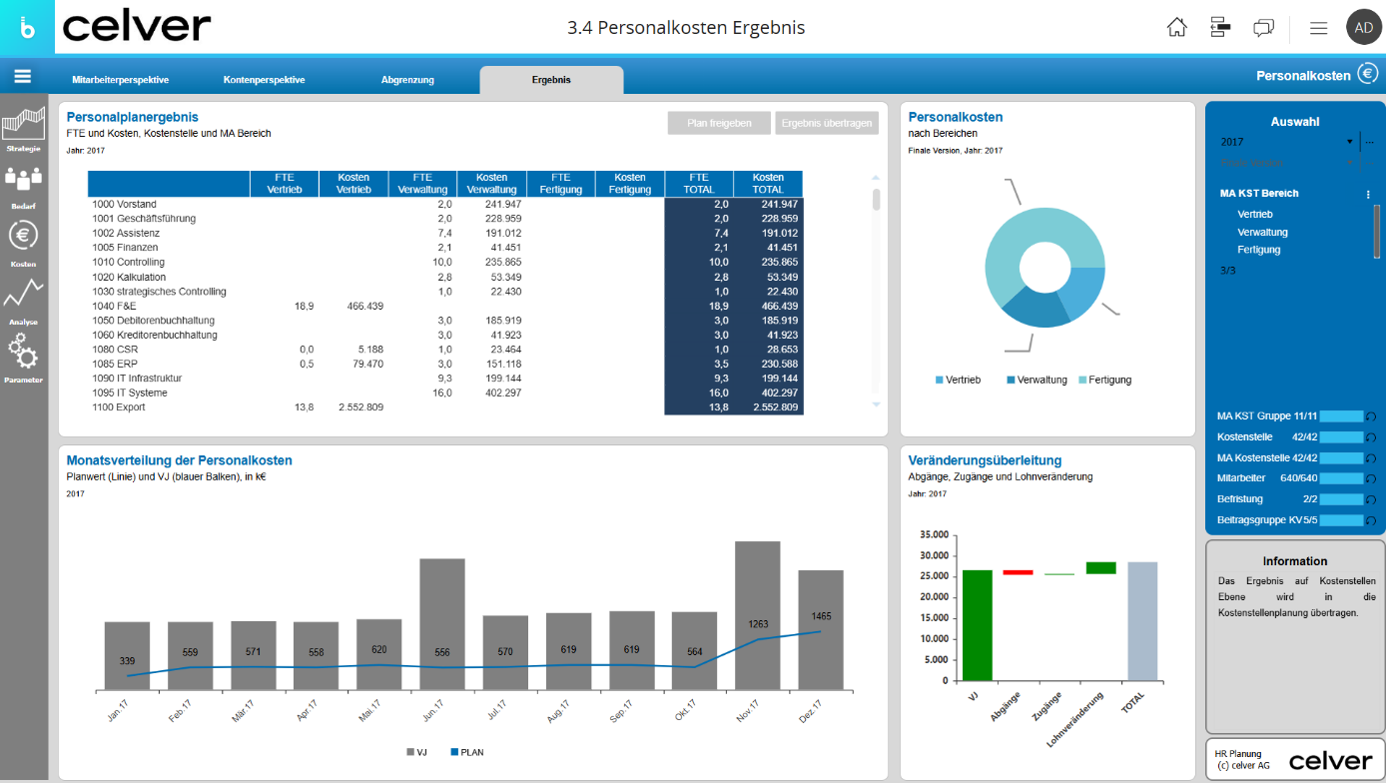1386x783 pixels.
Task: Click the Ergebnis übertragen button
Action: (x=827, y=123)
